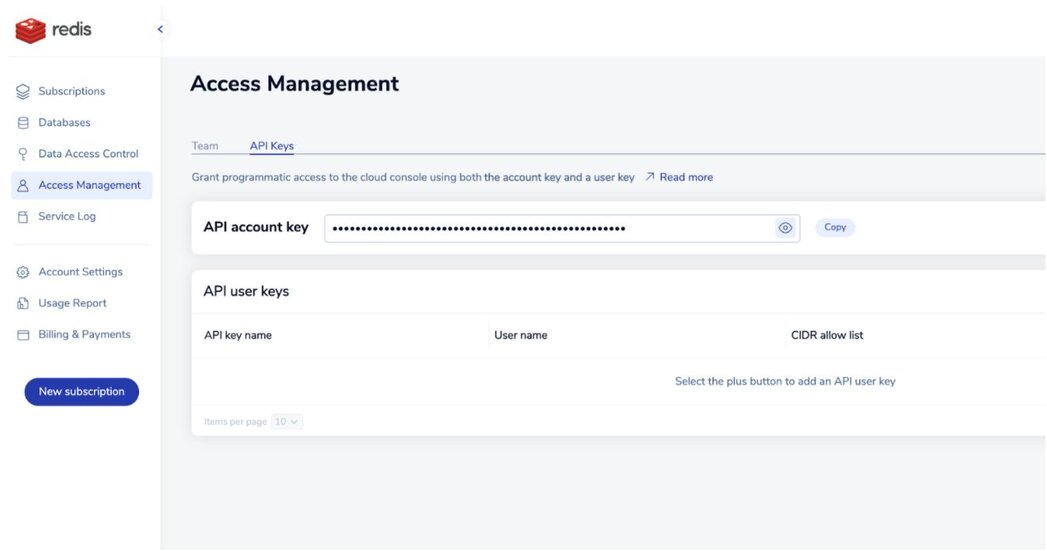Click the masked API account key field
The image size is (1047, 551).
548,228
